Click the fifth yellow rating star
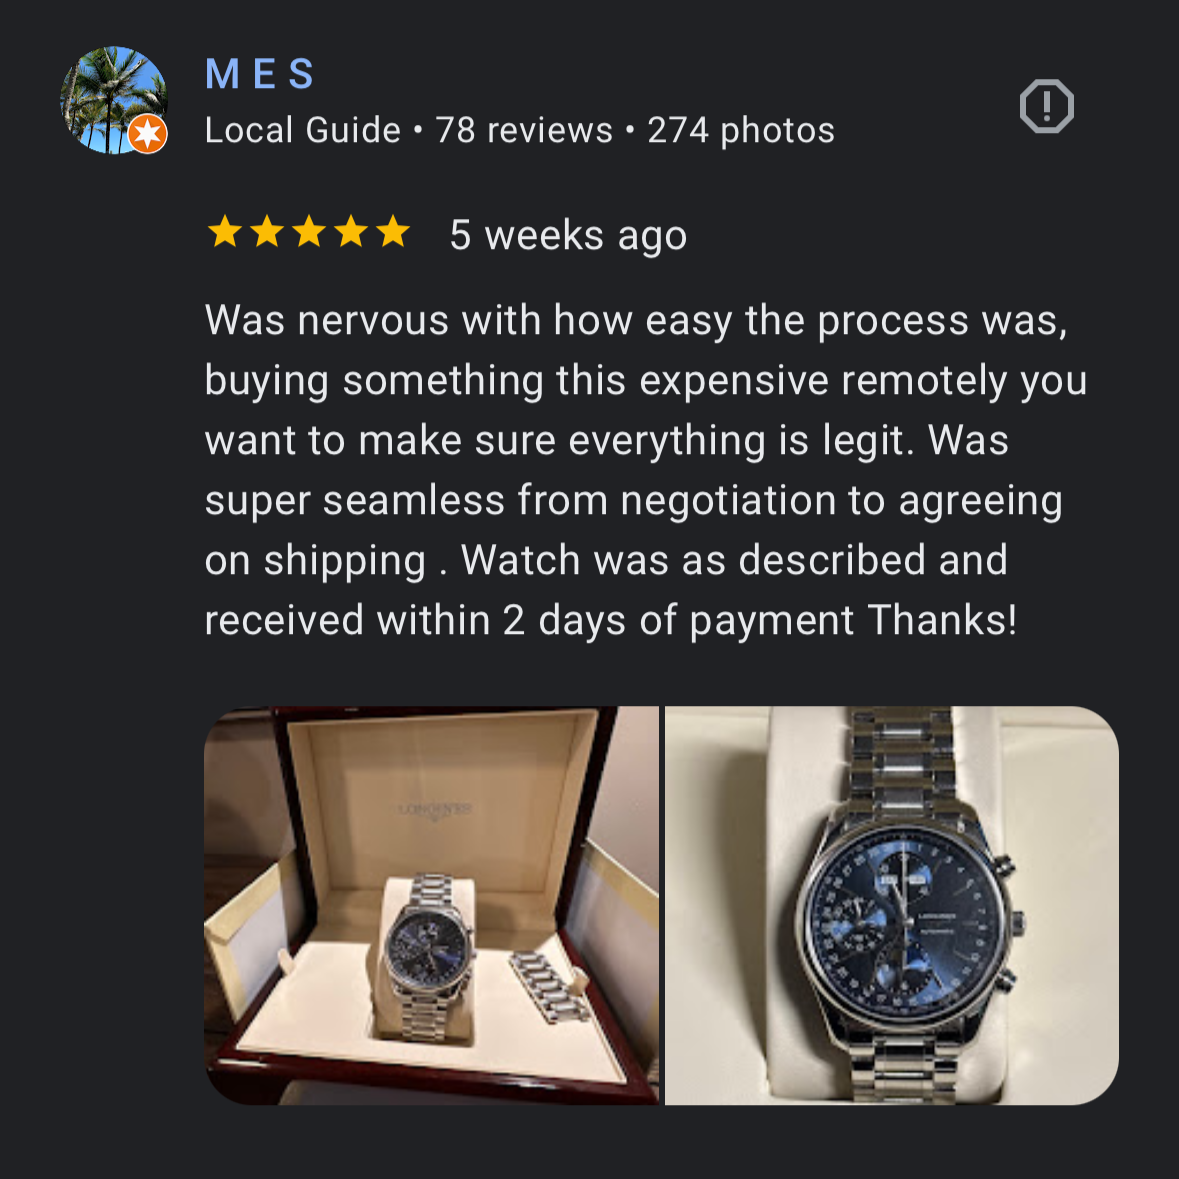The height and width of the screenshot is (1179, 1179). [x=392, y=232]
